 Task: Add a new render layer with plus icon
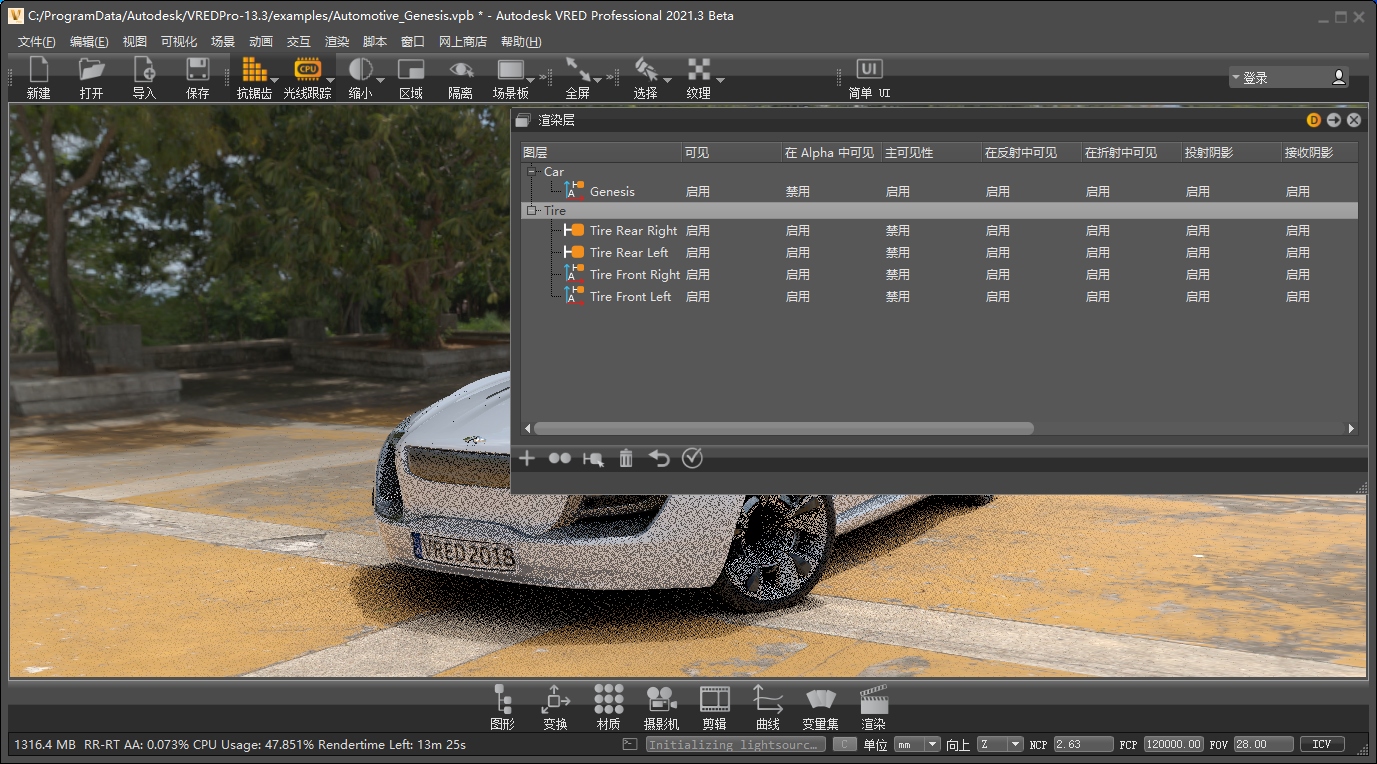click(527, 458)
